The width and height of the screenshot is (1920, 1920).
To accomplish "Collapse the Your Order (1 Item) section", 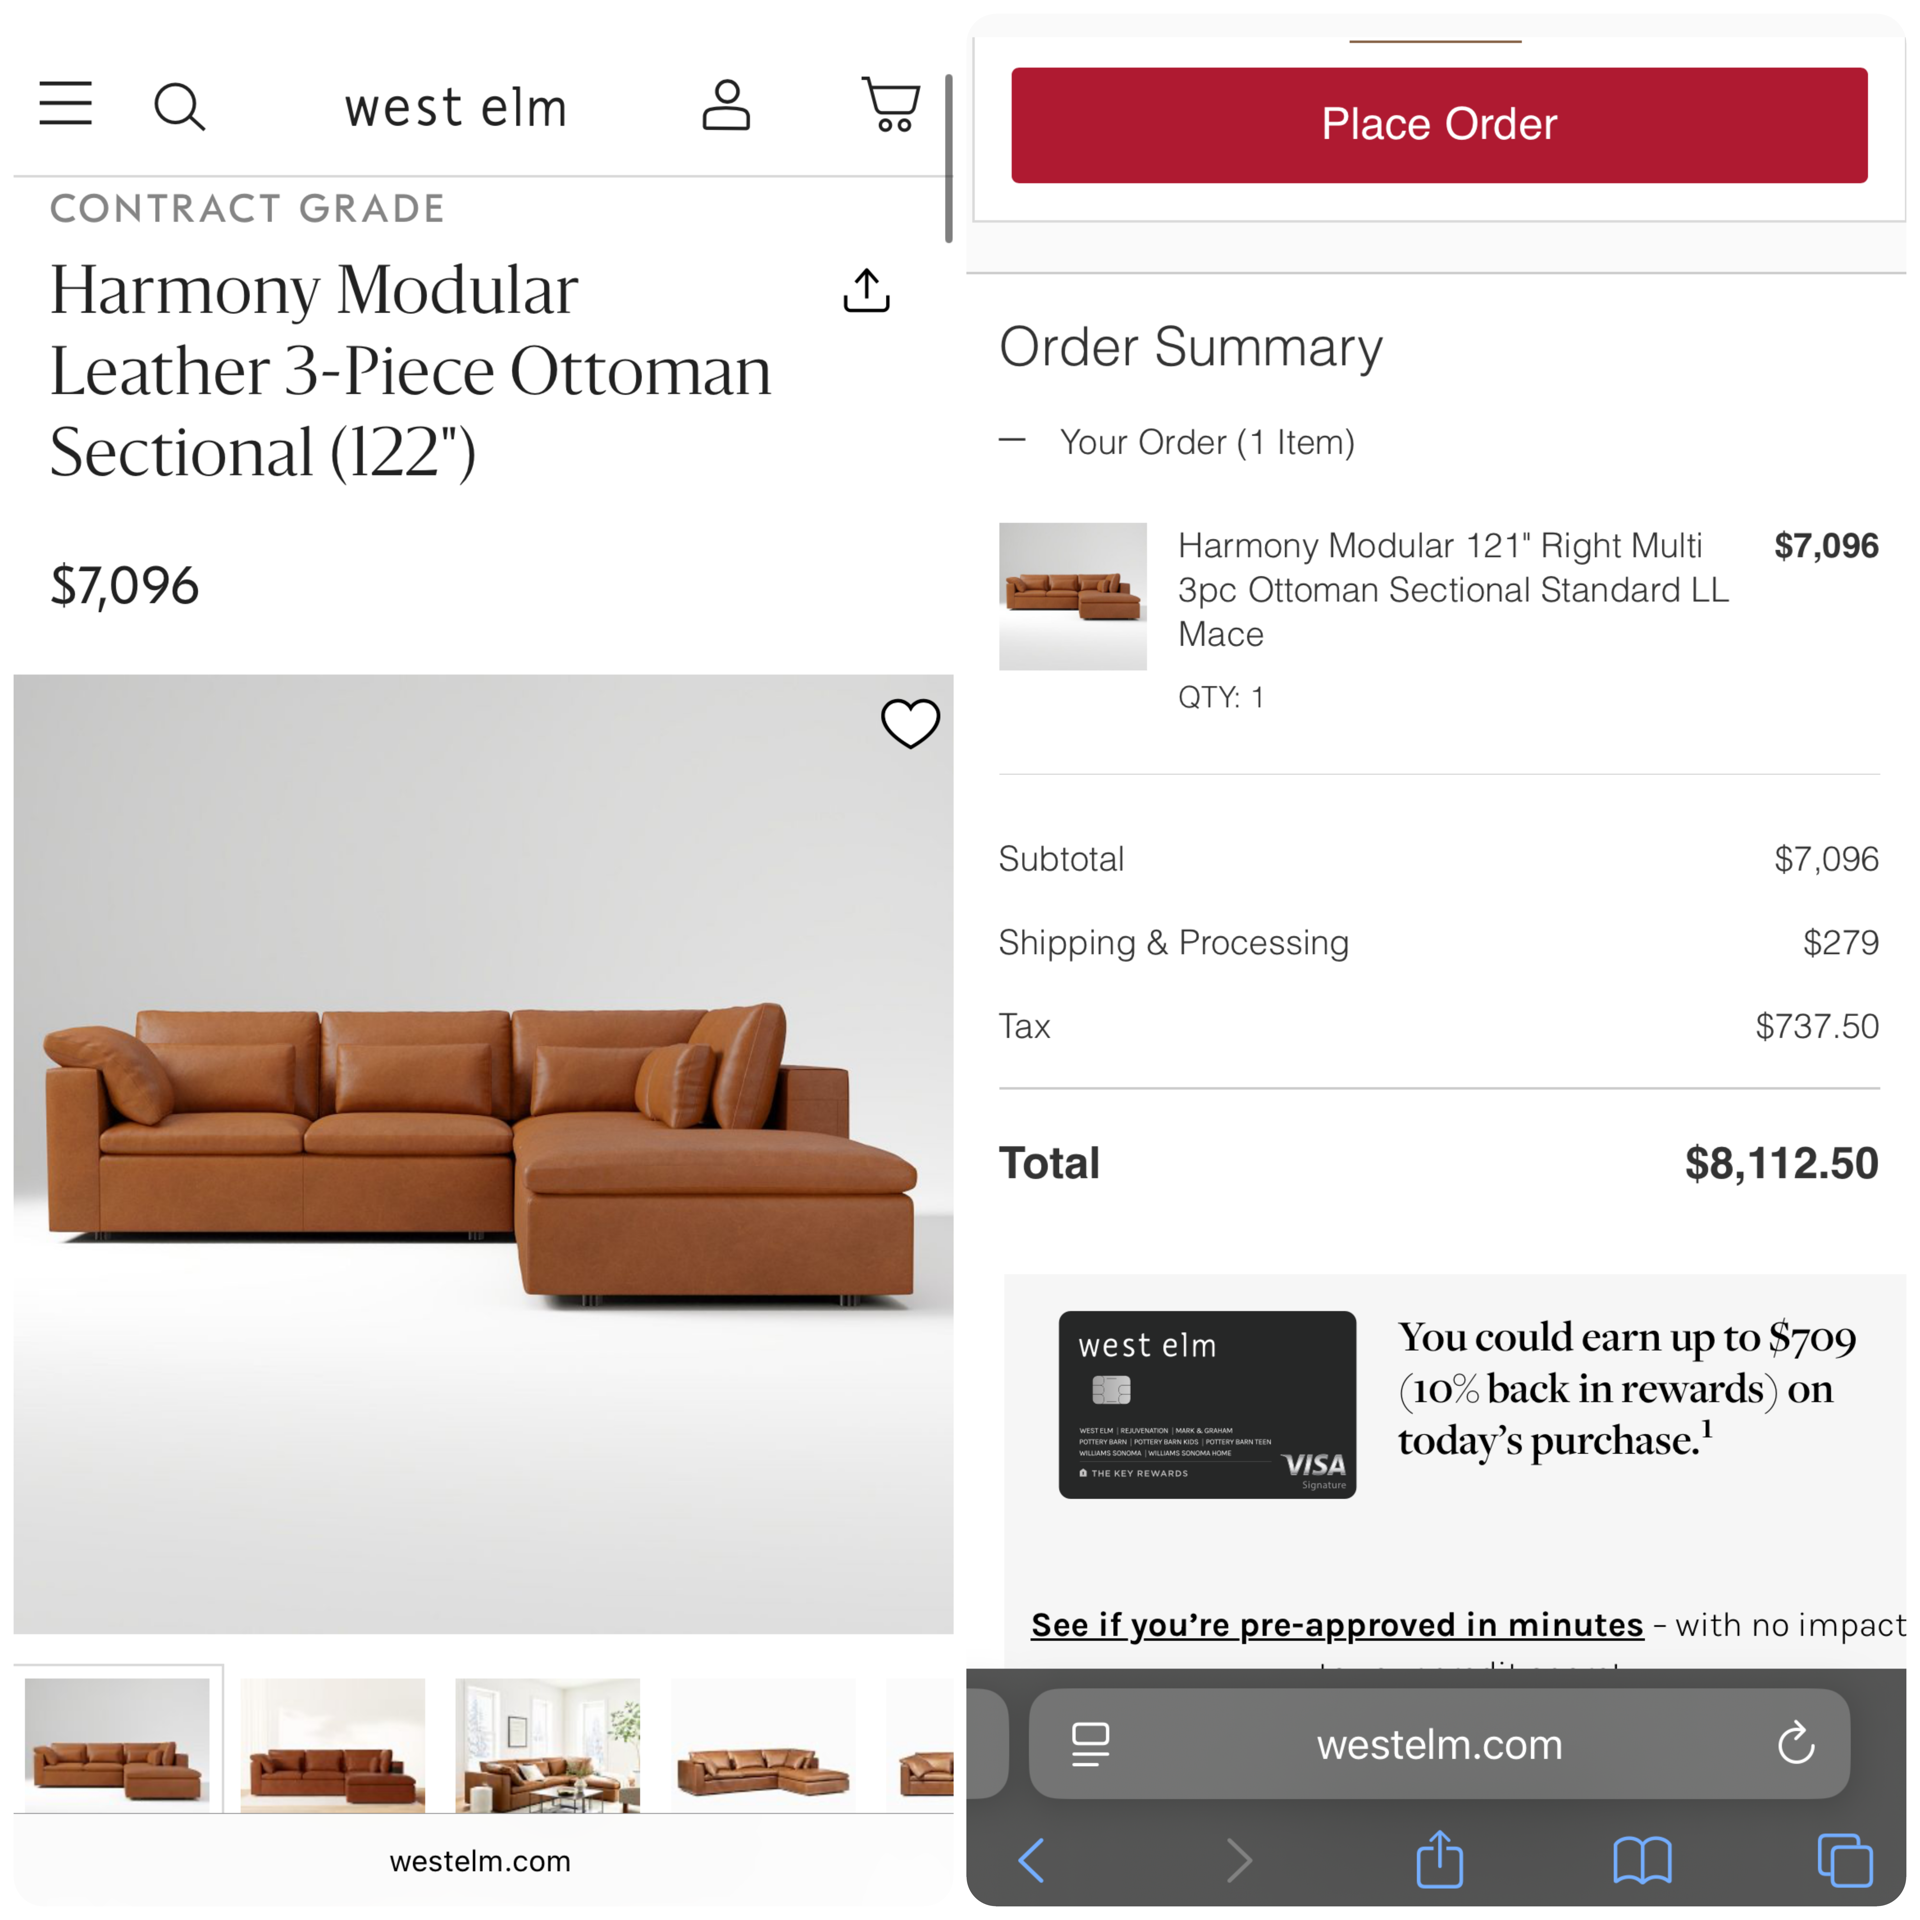I will click(x=1013, y=441).
